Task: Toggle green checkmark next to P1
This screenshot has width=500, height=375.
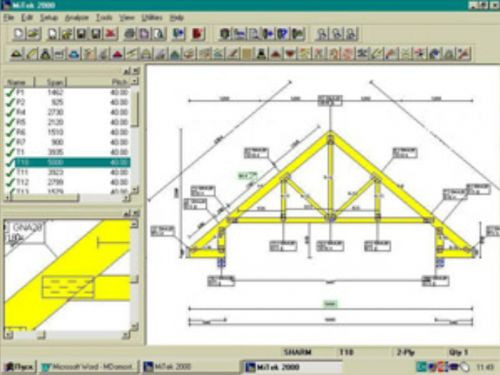Action: click(10, 92)
